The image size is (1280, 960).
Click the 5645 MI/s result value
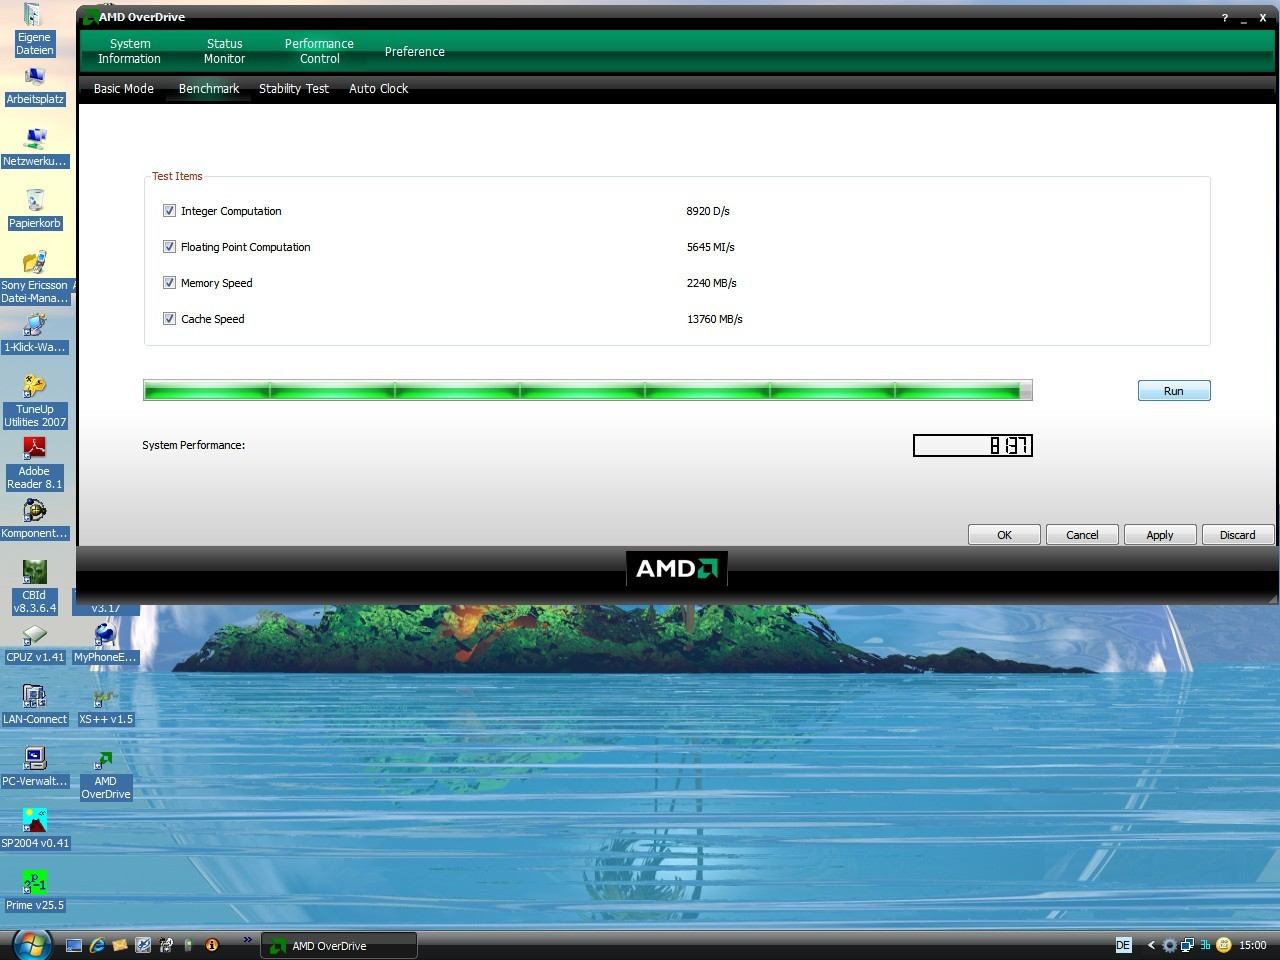pyautogui.click(x=711, y=247)
